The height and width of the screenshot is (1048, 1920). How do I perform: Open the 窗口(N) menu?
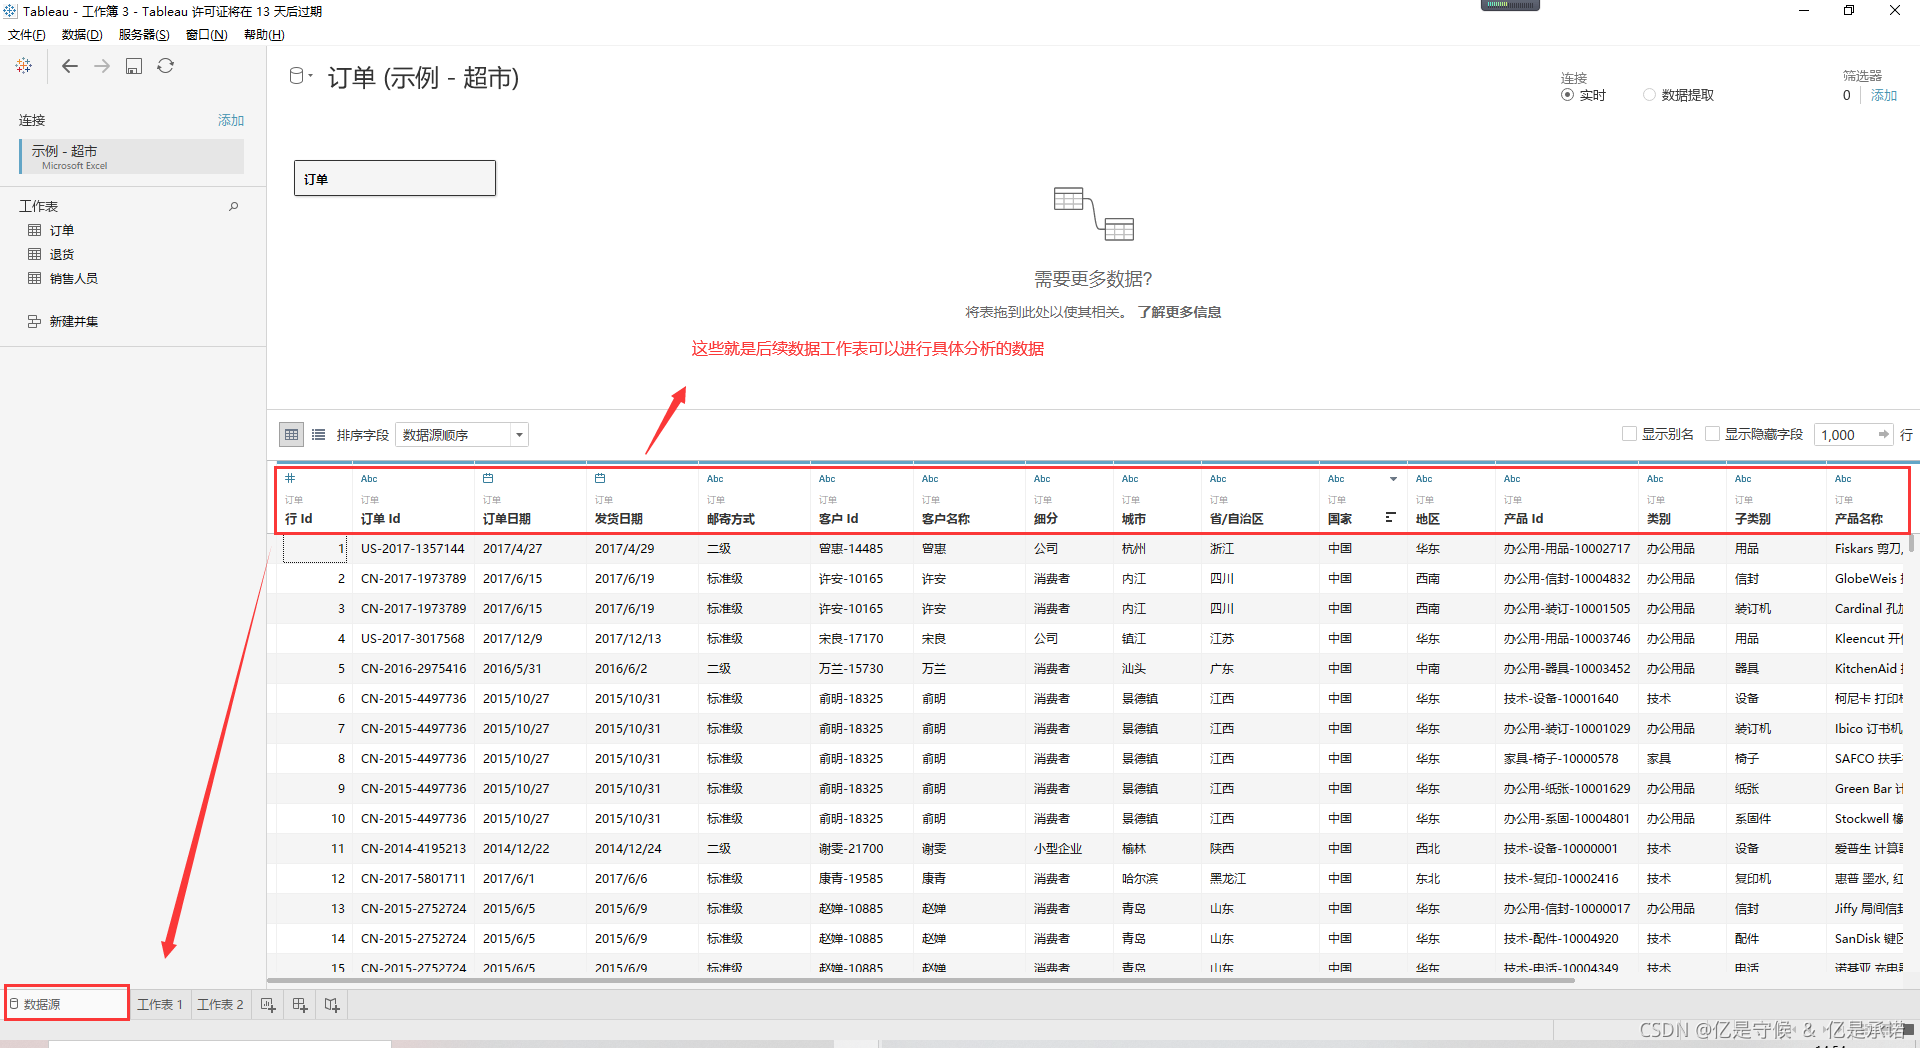coord(206,35)
